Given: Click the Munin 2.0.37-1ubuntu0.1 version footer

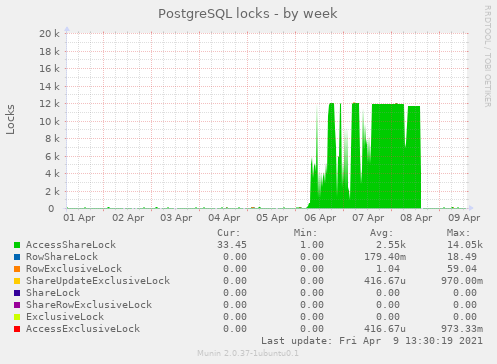Looking at the screenshot, I should pos(248,353).
